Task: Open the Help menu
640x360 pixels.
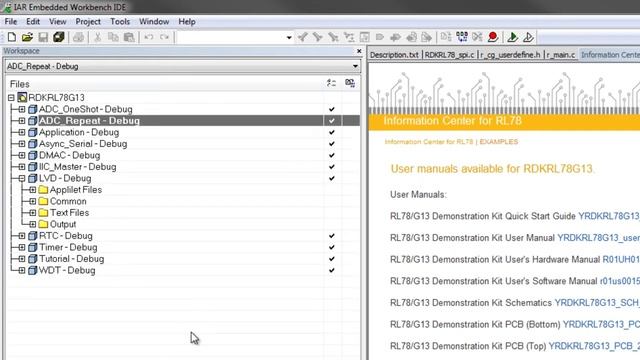Action: point(187,22)
